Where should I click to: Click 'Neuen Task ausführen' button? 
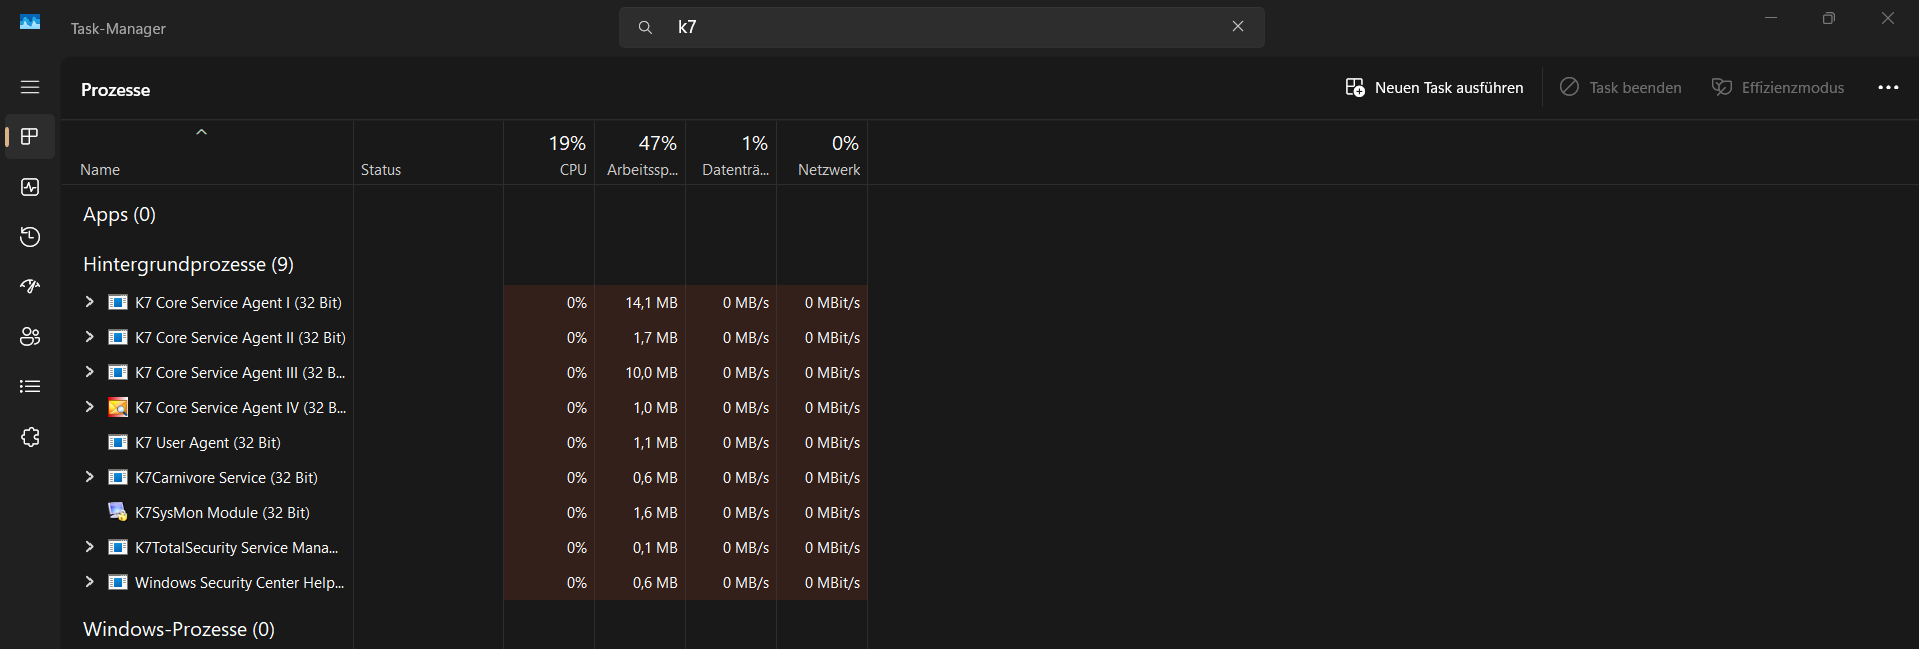pos(1434,88)
